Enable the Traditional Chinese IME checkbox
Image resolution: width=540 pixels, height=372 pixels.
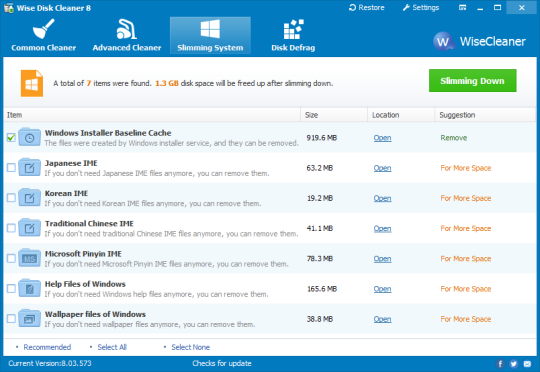pos(11,228)
